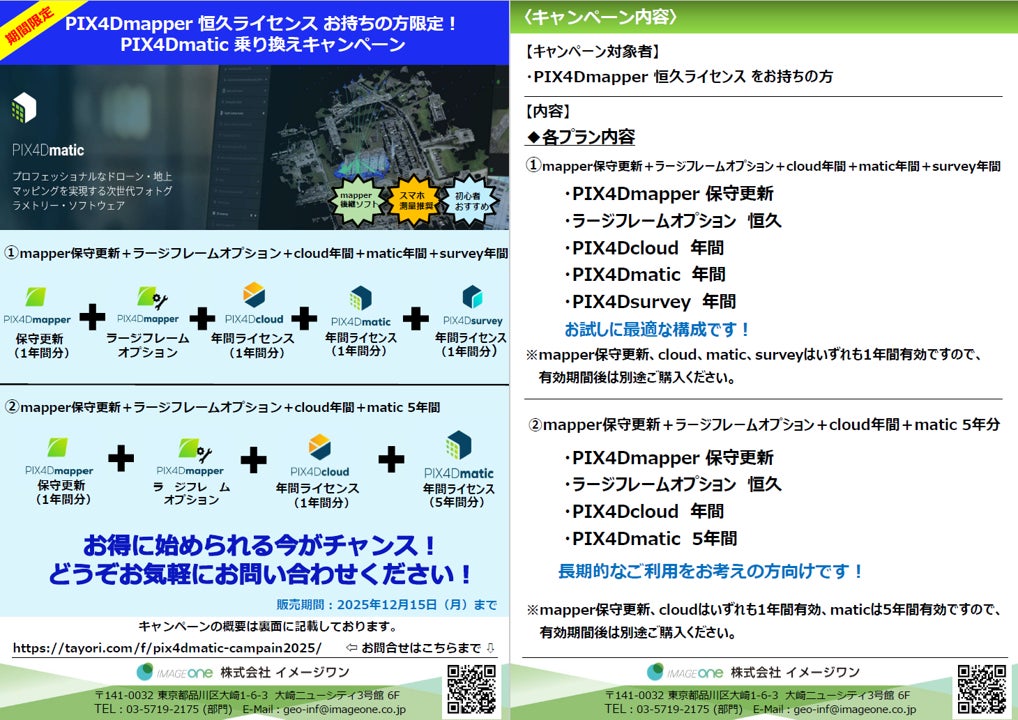Click the '販売期間：2025年12月15日（月）まで' text
The height and width of the screenshot is (720, 1018).
pyautogui.click(x=387, y=604)
